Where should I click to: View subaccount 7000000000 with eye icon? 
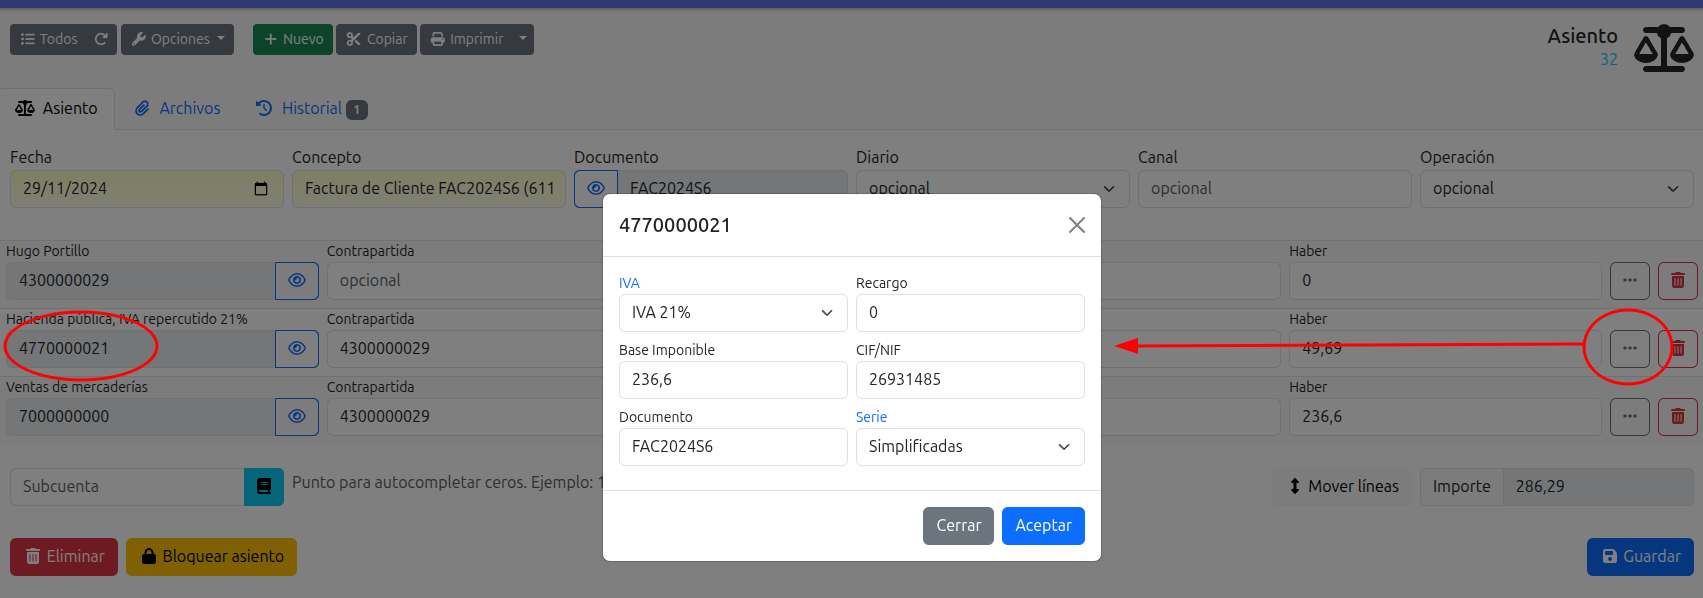pos(297,416)
